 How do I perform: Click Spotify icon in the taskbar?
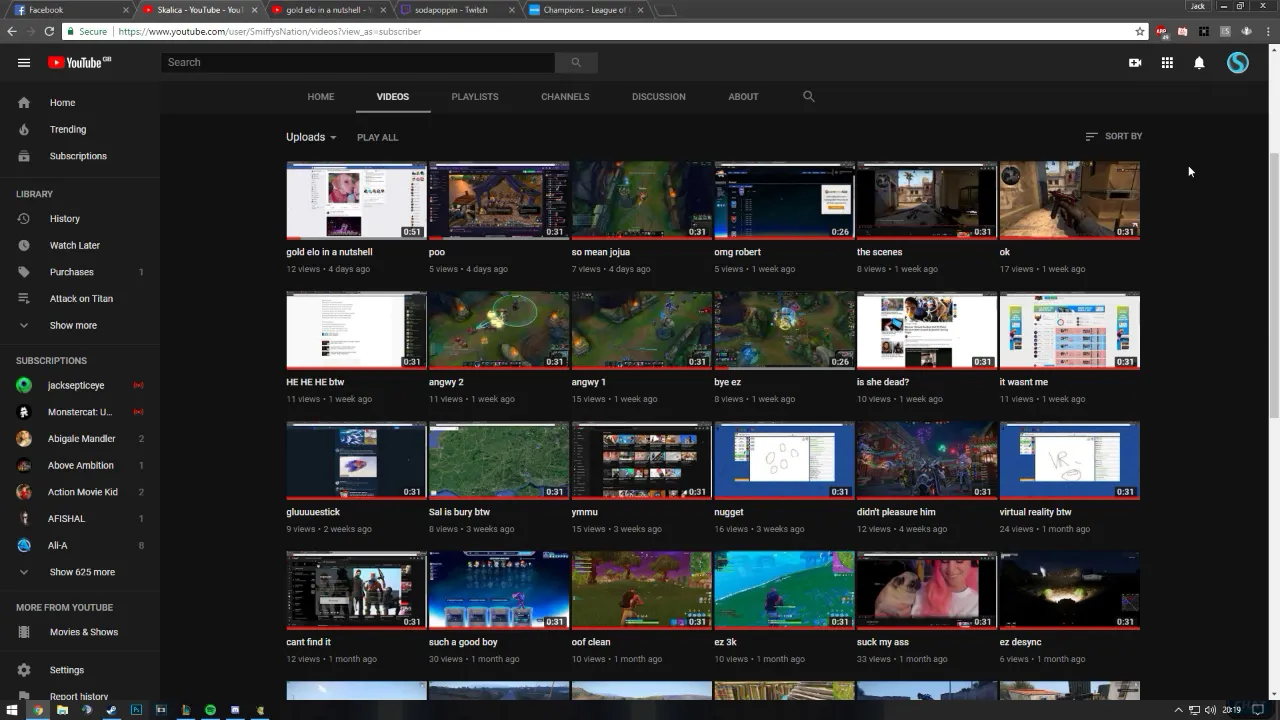point(210,710)
